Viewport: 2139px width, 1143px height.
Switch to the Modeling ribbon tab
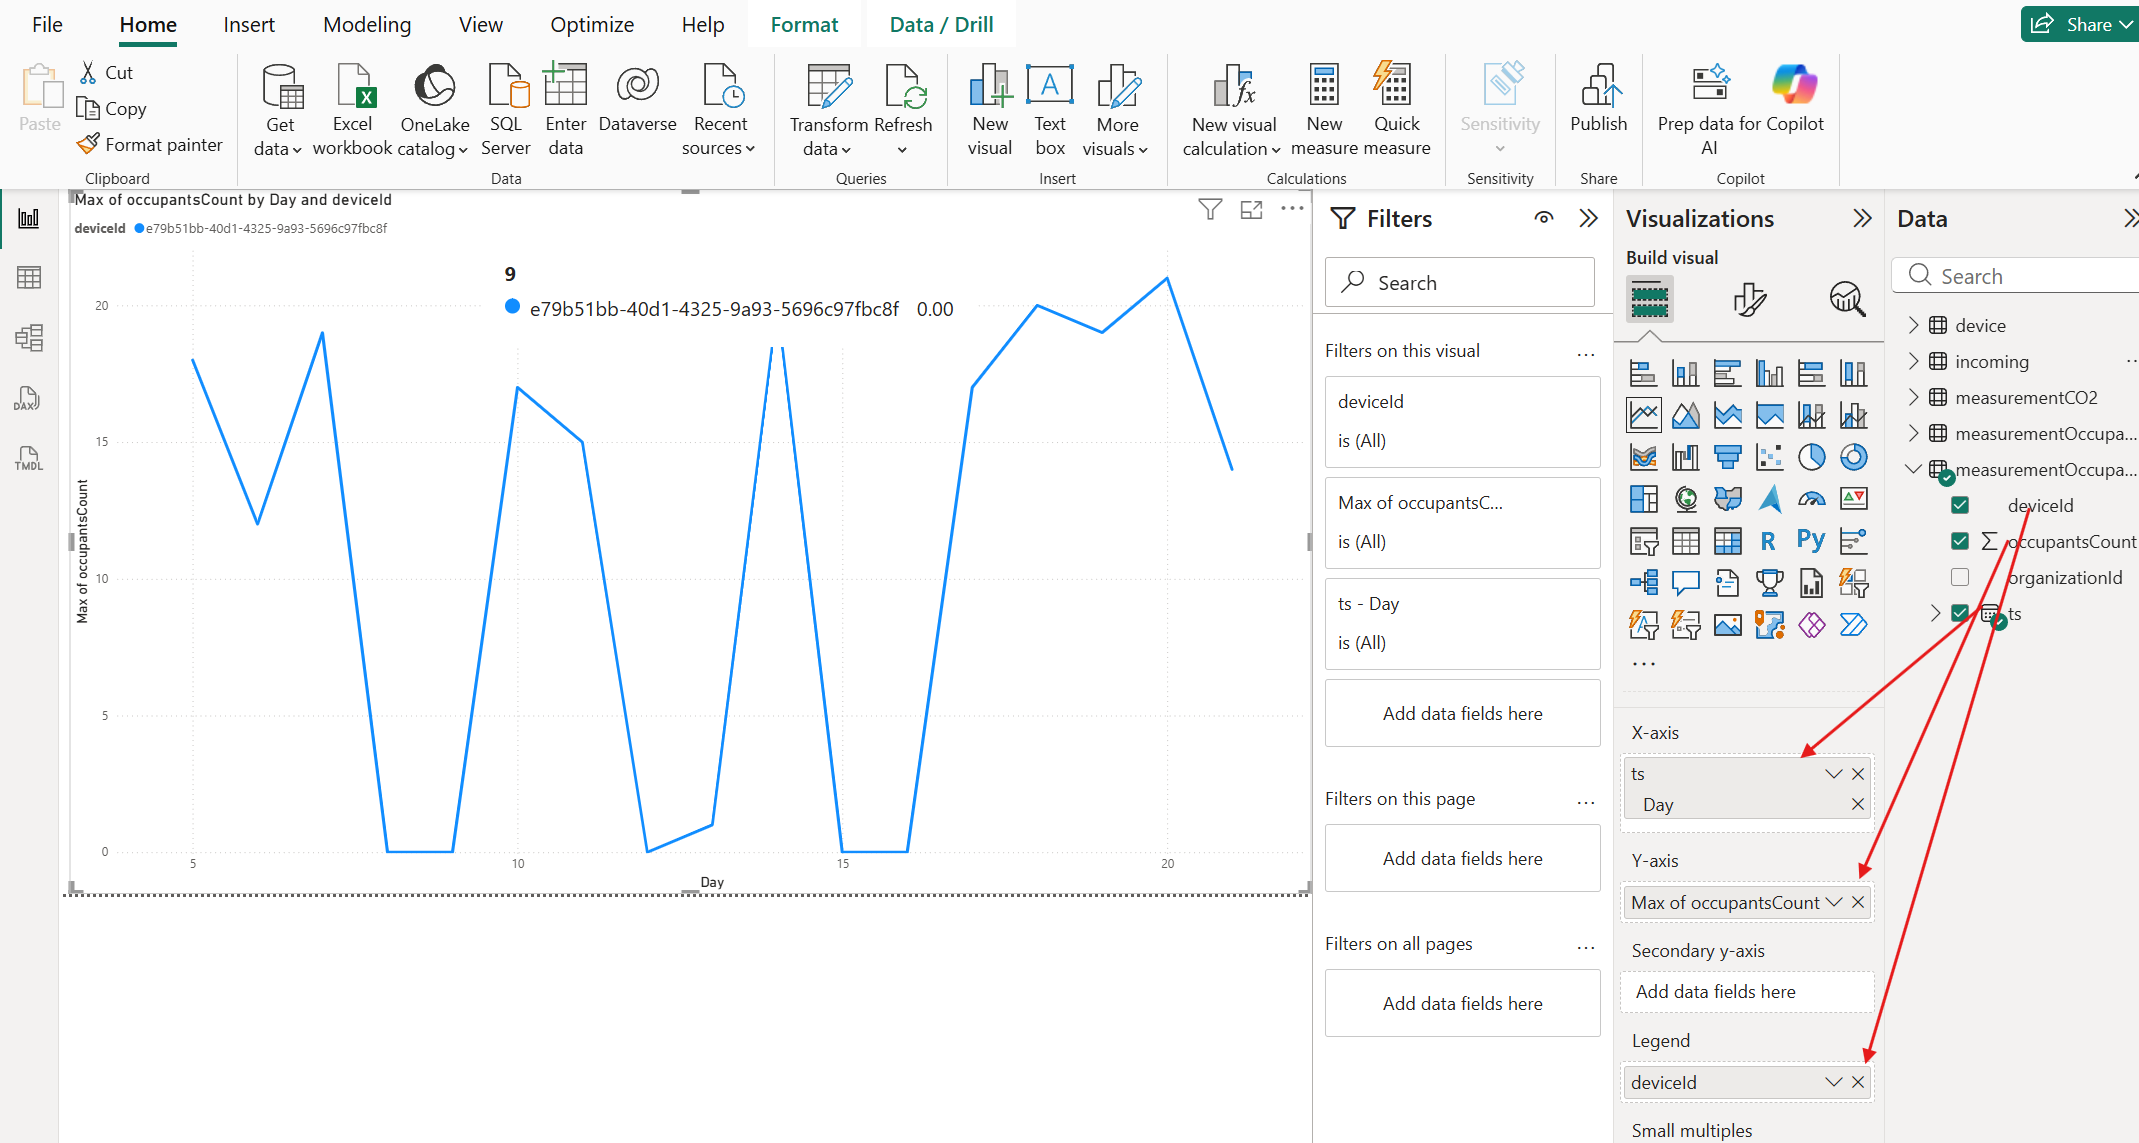[367, 25]
